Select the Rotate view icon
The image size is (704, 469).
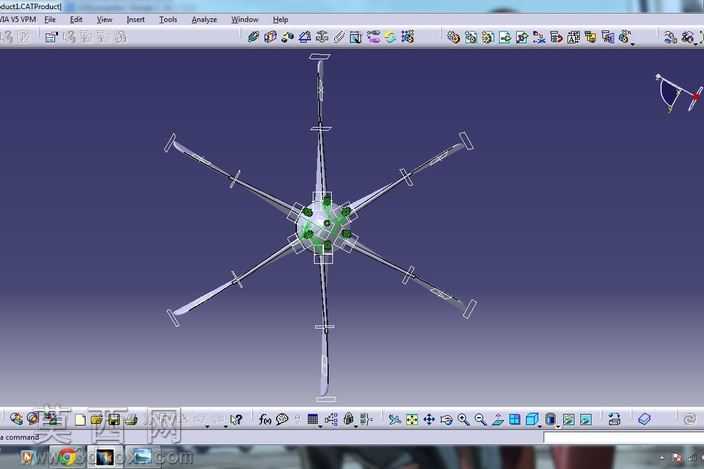(x=446, y=420)
